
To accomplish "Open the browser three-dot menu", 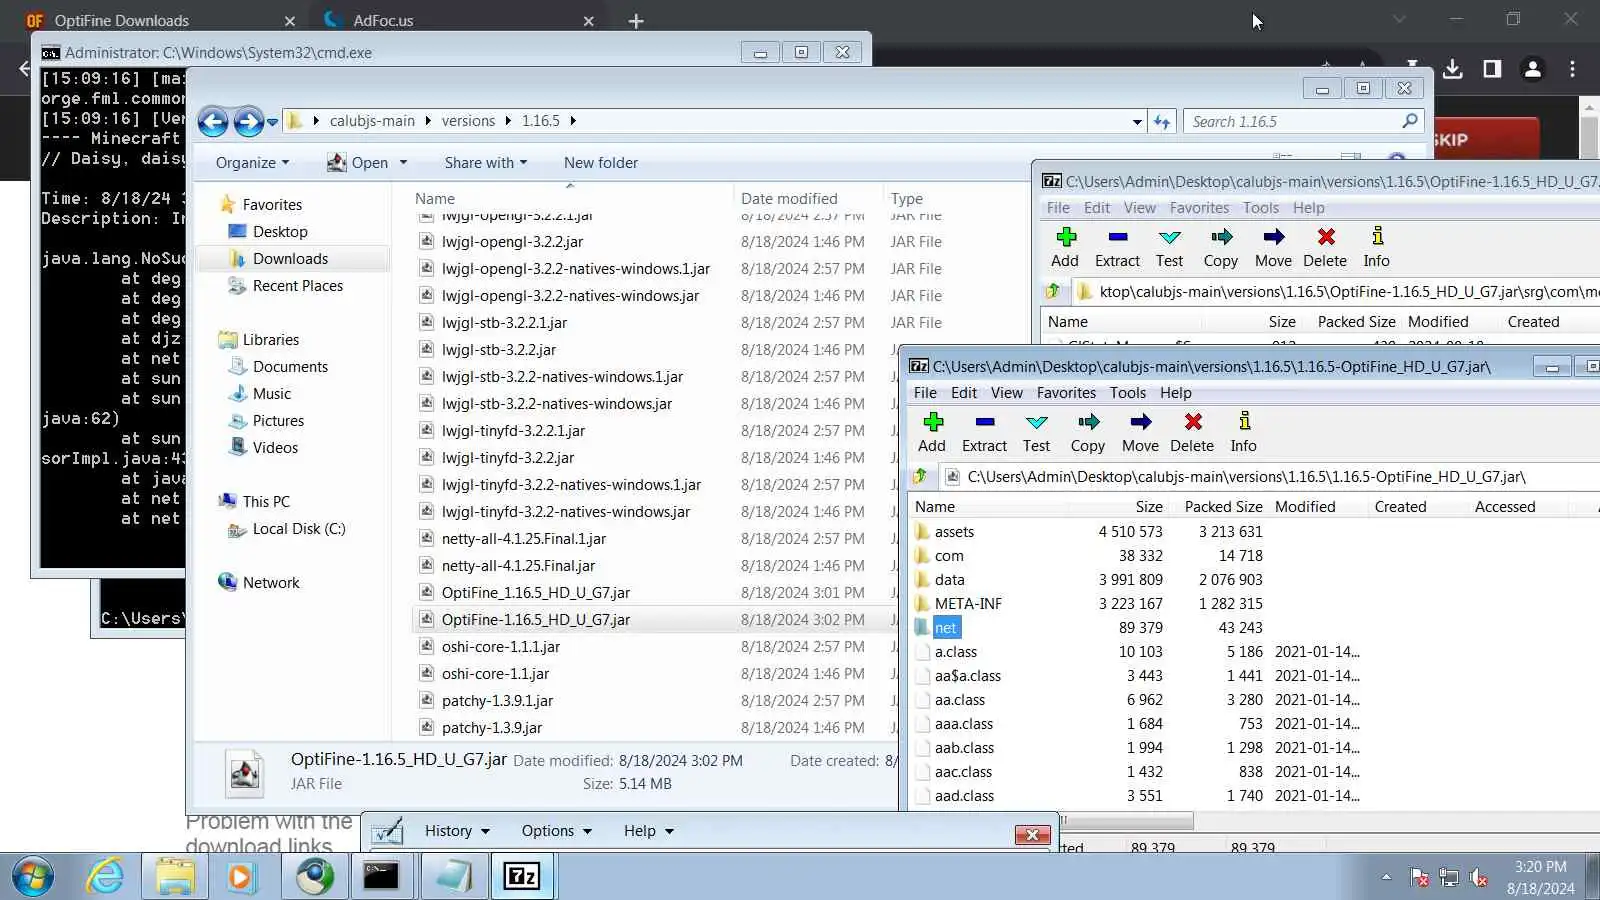I will tap(1572, 69).
